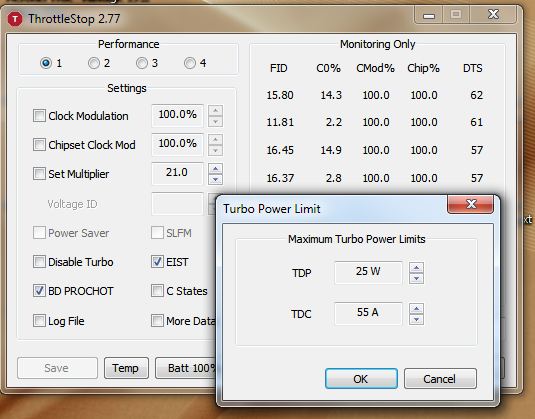Confirm Turbo Power Limit with OK

click(x=361, y=378)
